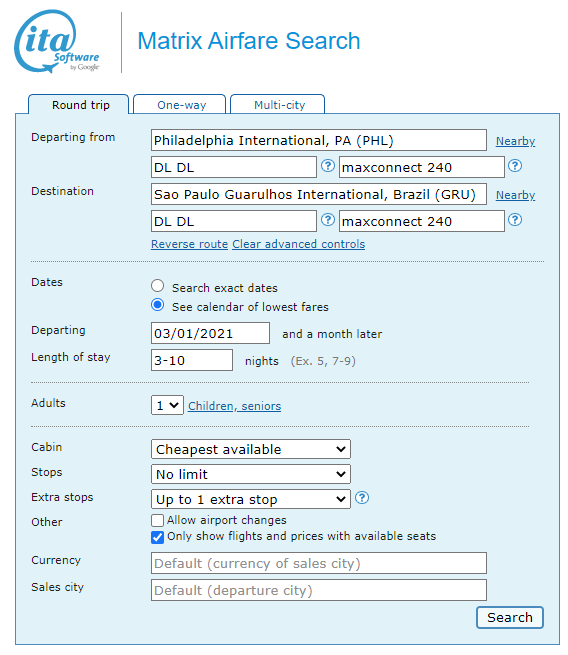Click the Search button
This screenshot has width=568, height=655.
[510, 618]
